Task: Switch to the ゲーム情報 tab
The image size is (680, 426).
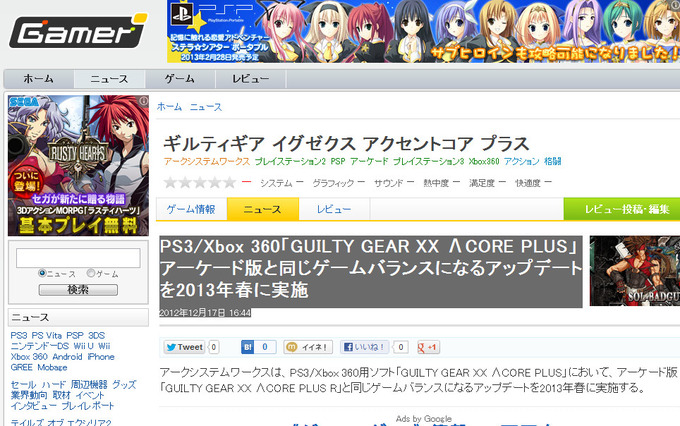Action: tap(191, 209)
